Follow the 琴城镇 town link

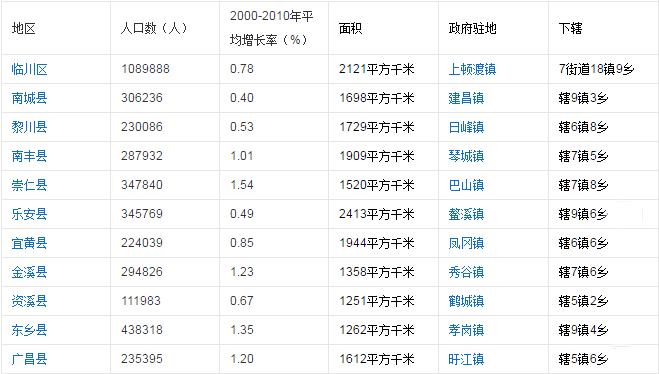point(466,156)
